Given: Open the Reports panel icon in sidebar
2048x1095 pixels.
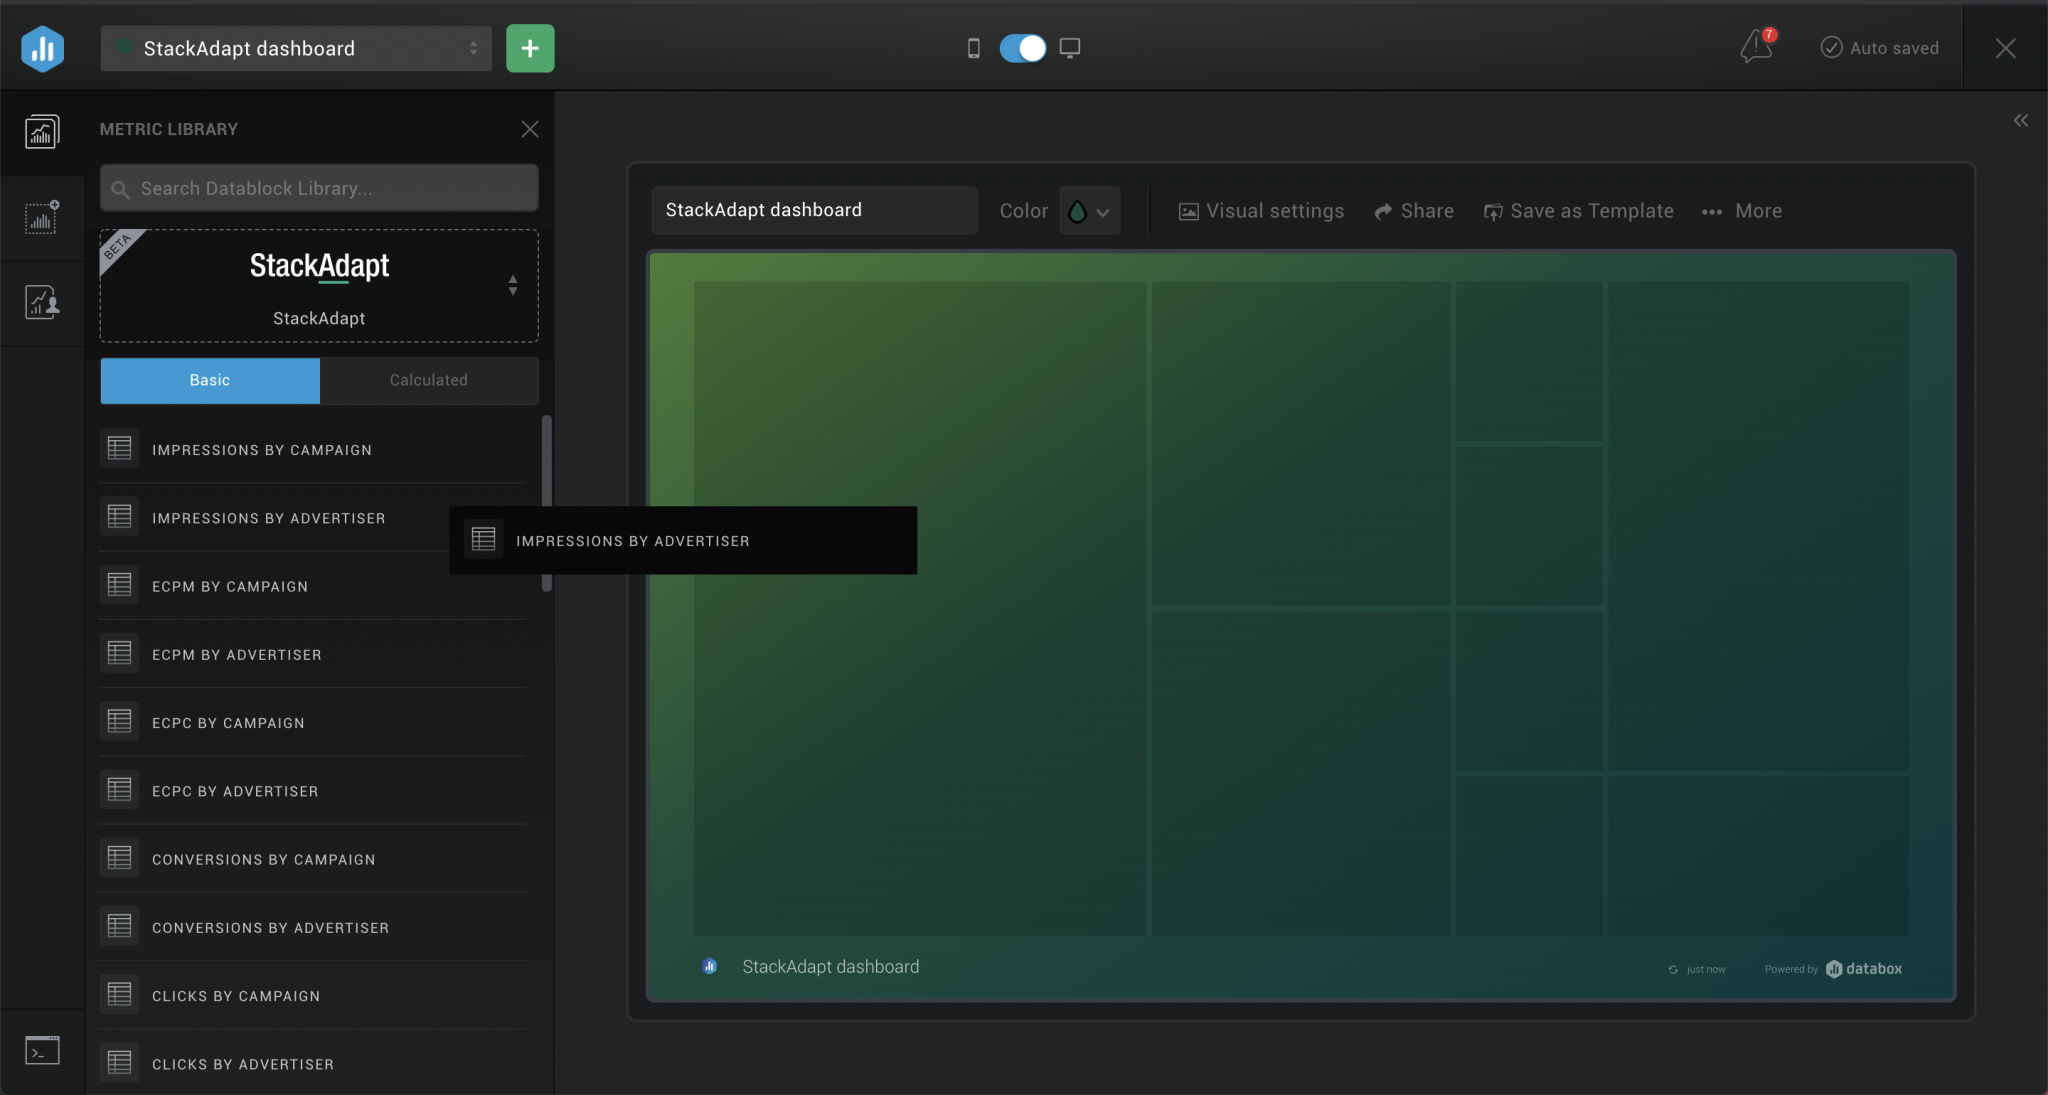Looking at the screenshot, I should (x=41, y=301).
